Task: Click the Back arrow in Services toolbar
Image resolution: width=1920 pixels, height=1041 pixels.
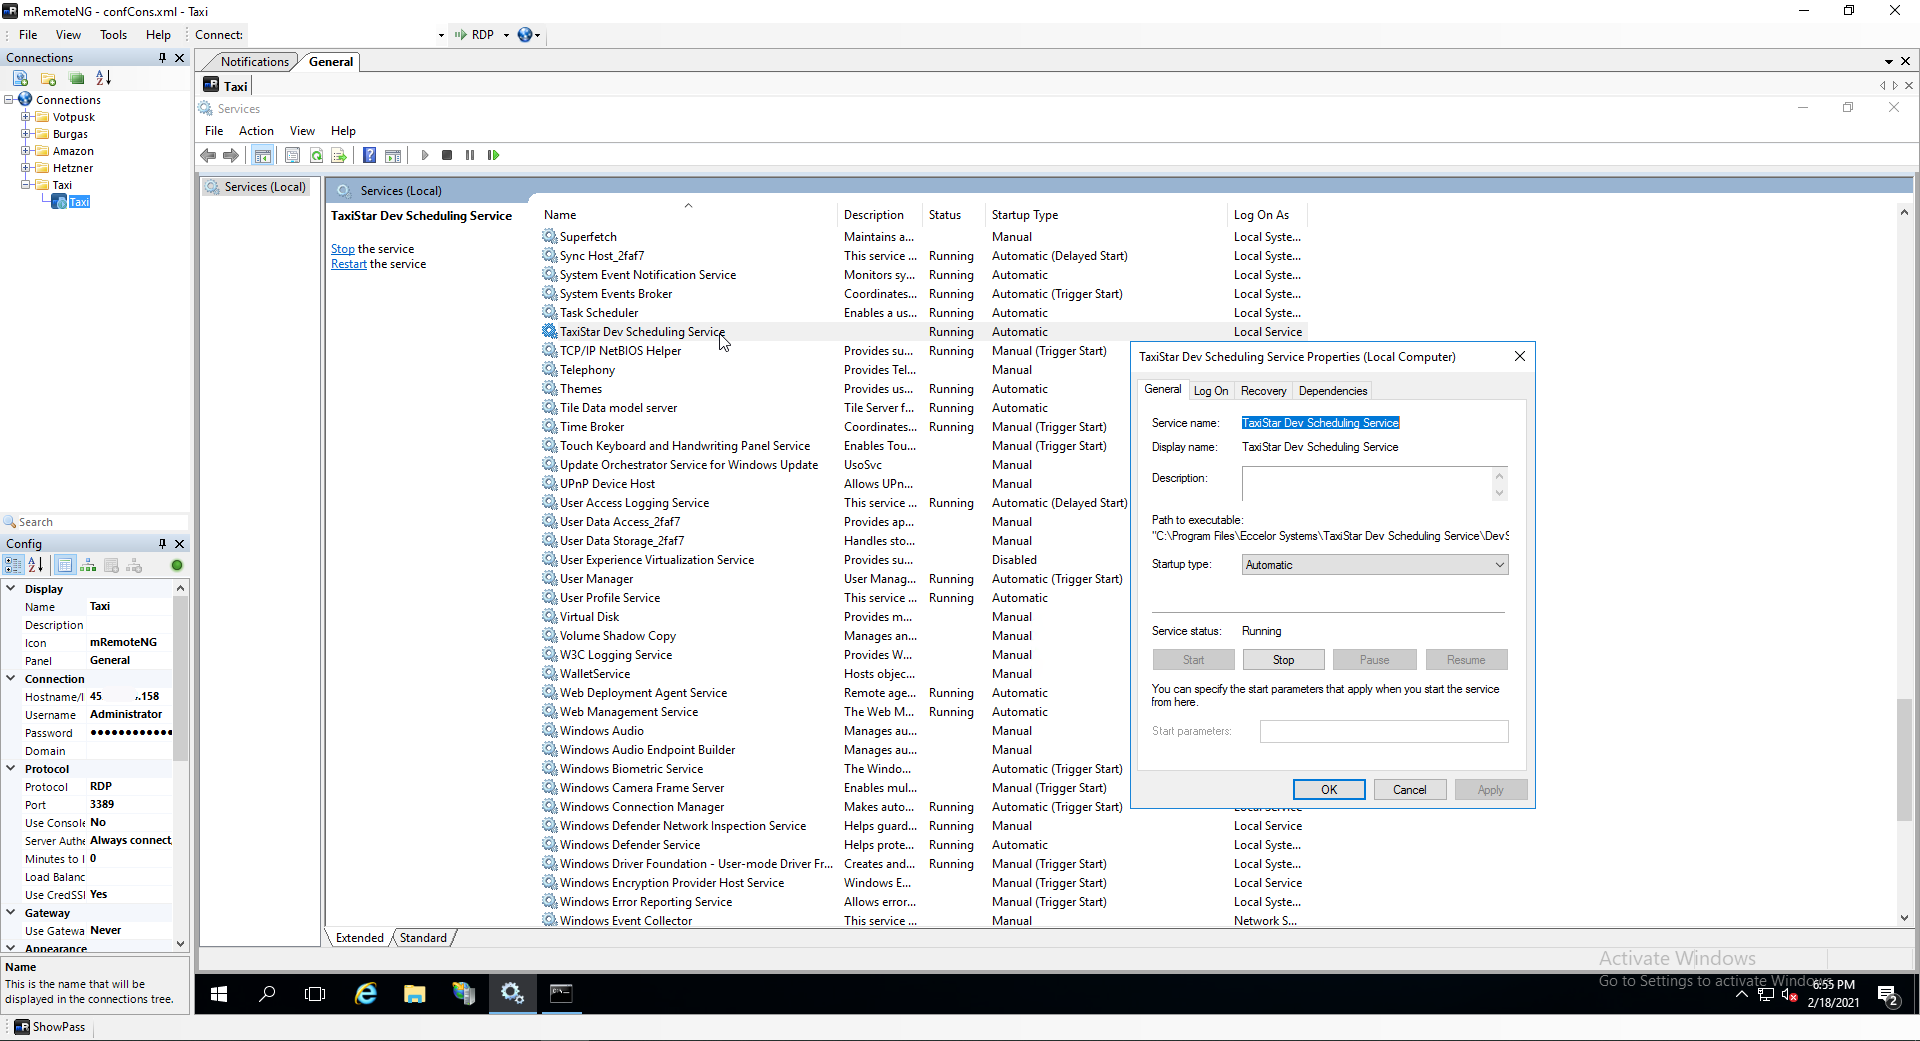Action: [208, 155]
